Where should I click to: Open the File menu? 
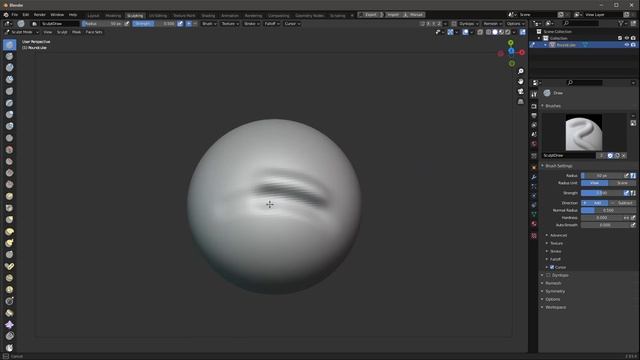pyautogui.click(x=15, y=15)
